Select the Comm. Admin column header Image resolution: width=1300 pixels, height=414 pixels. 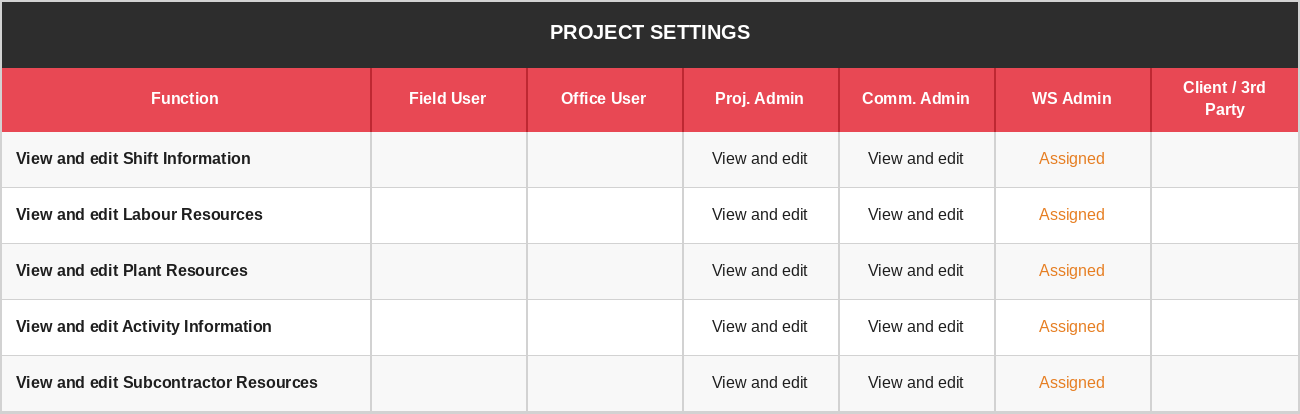click(x=915, y=99)
